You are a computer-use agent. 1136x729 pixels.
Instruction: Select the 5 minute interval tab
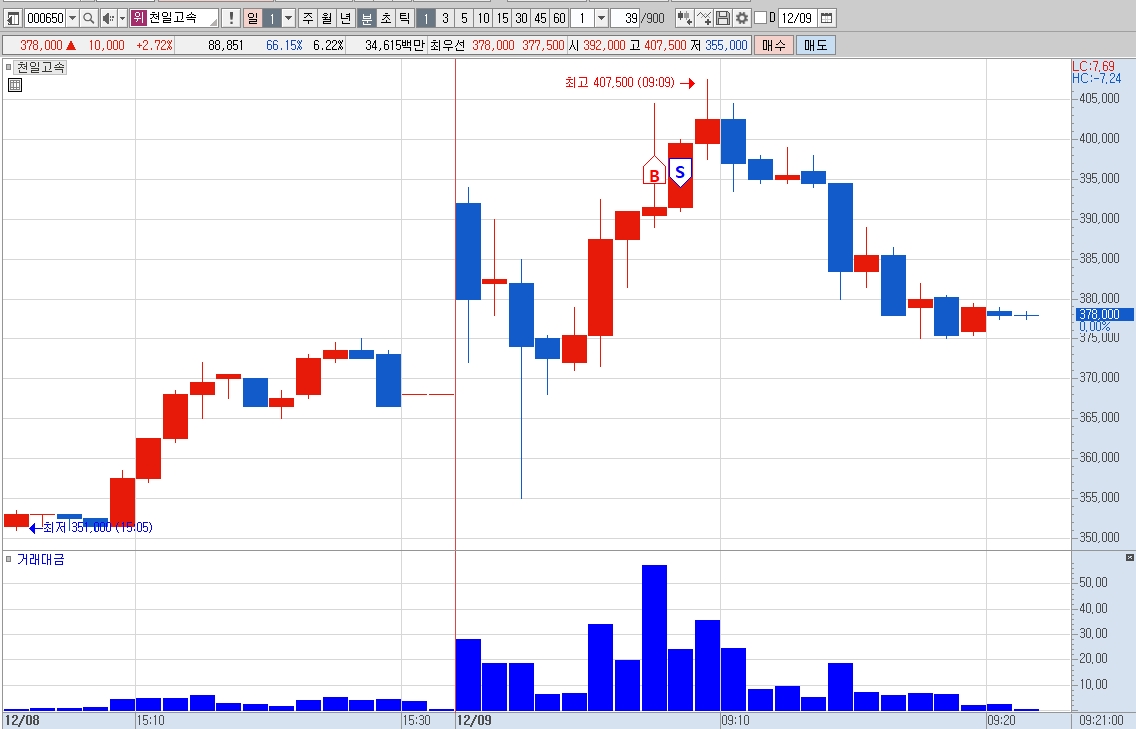[x=464, y=18]
